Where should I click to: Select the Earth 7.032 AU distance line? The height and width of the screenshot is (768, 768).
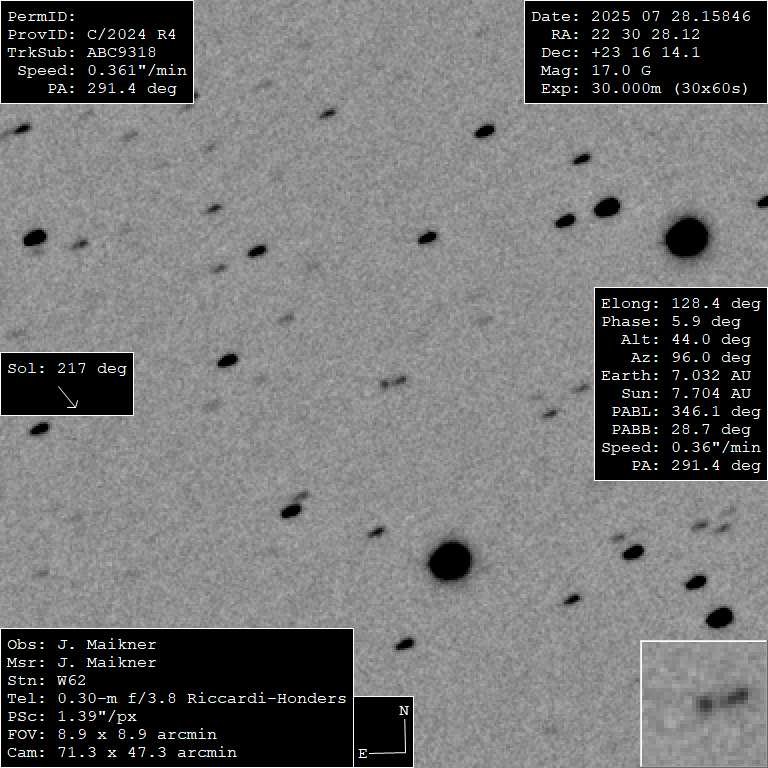pyautogui.click(x=680, y=375)
